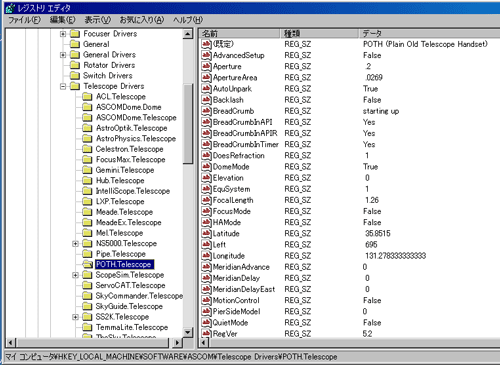Select the MeadeEx.Telescope key
This screenshot has width=500, height=365.
tap(129, 223)
